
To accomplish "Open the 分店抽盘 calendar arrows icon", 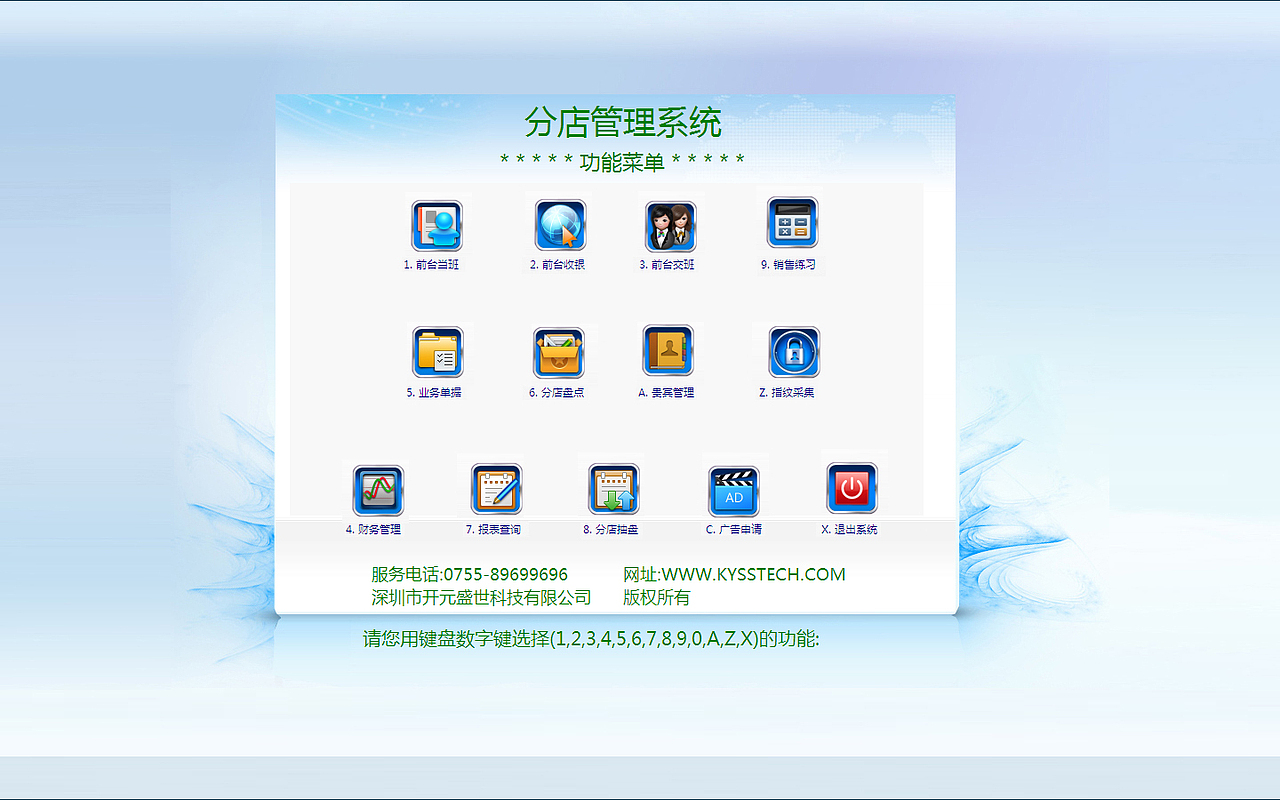I will coord(614,489).
